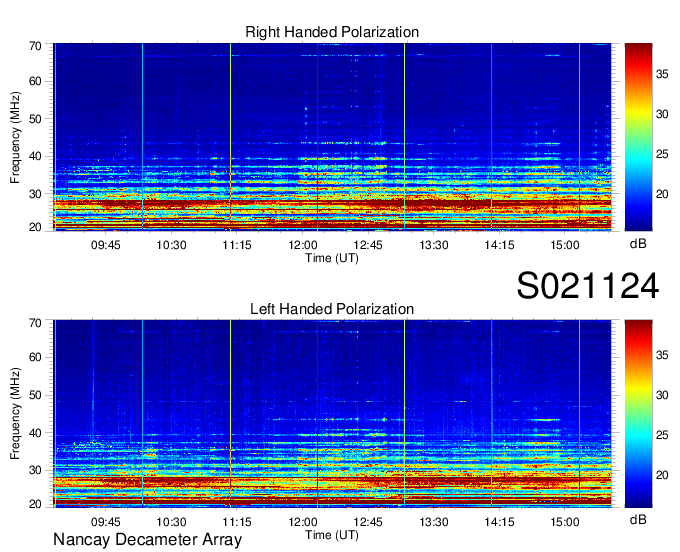Click the 'dB' label under the bottom colorbar
Screen dimensions: 680x552
pos(638,519)
